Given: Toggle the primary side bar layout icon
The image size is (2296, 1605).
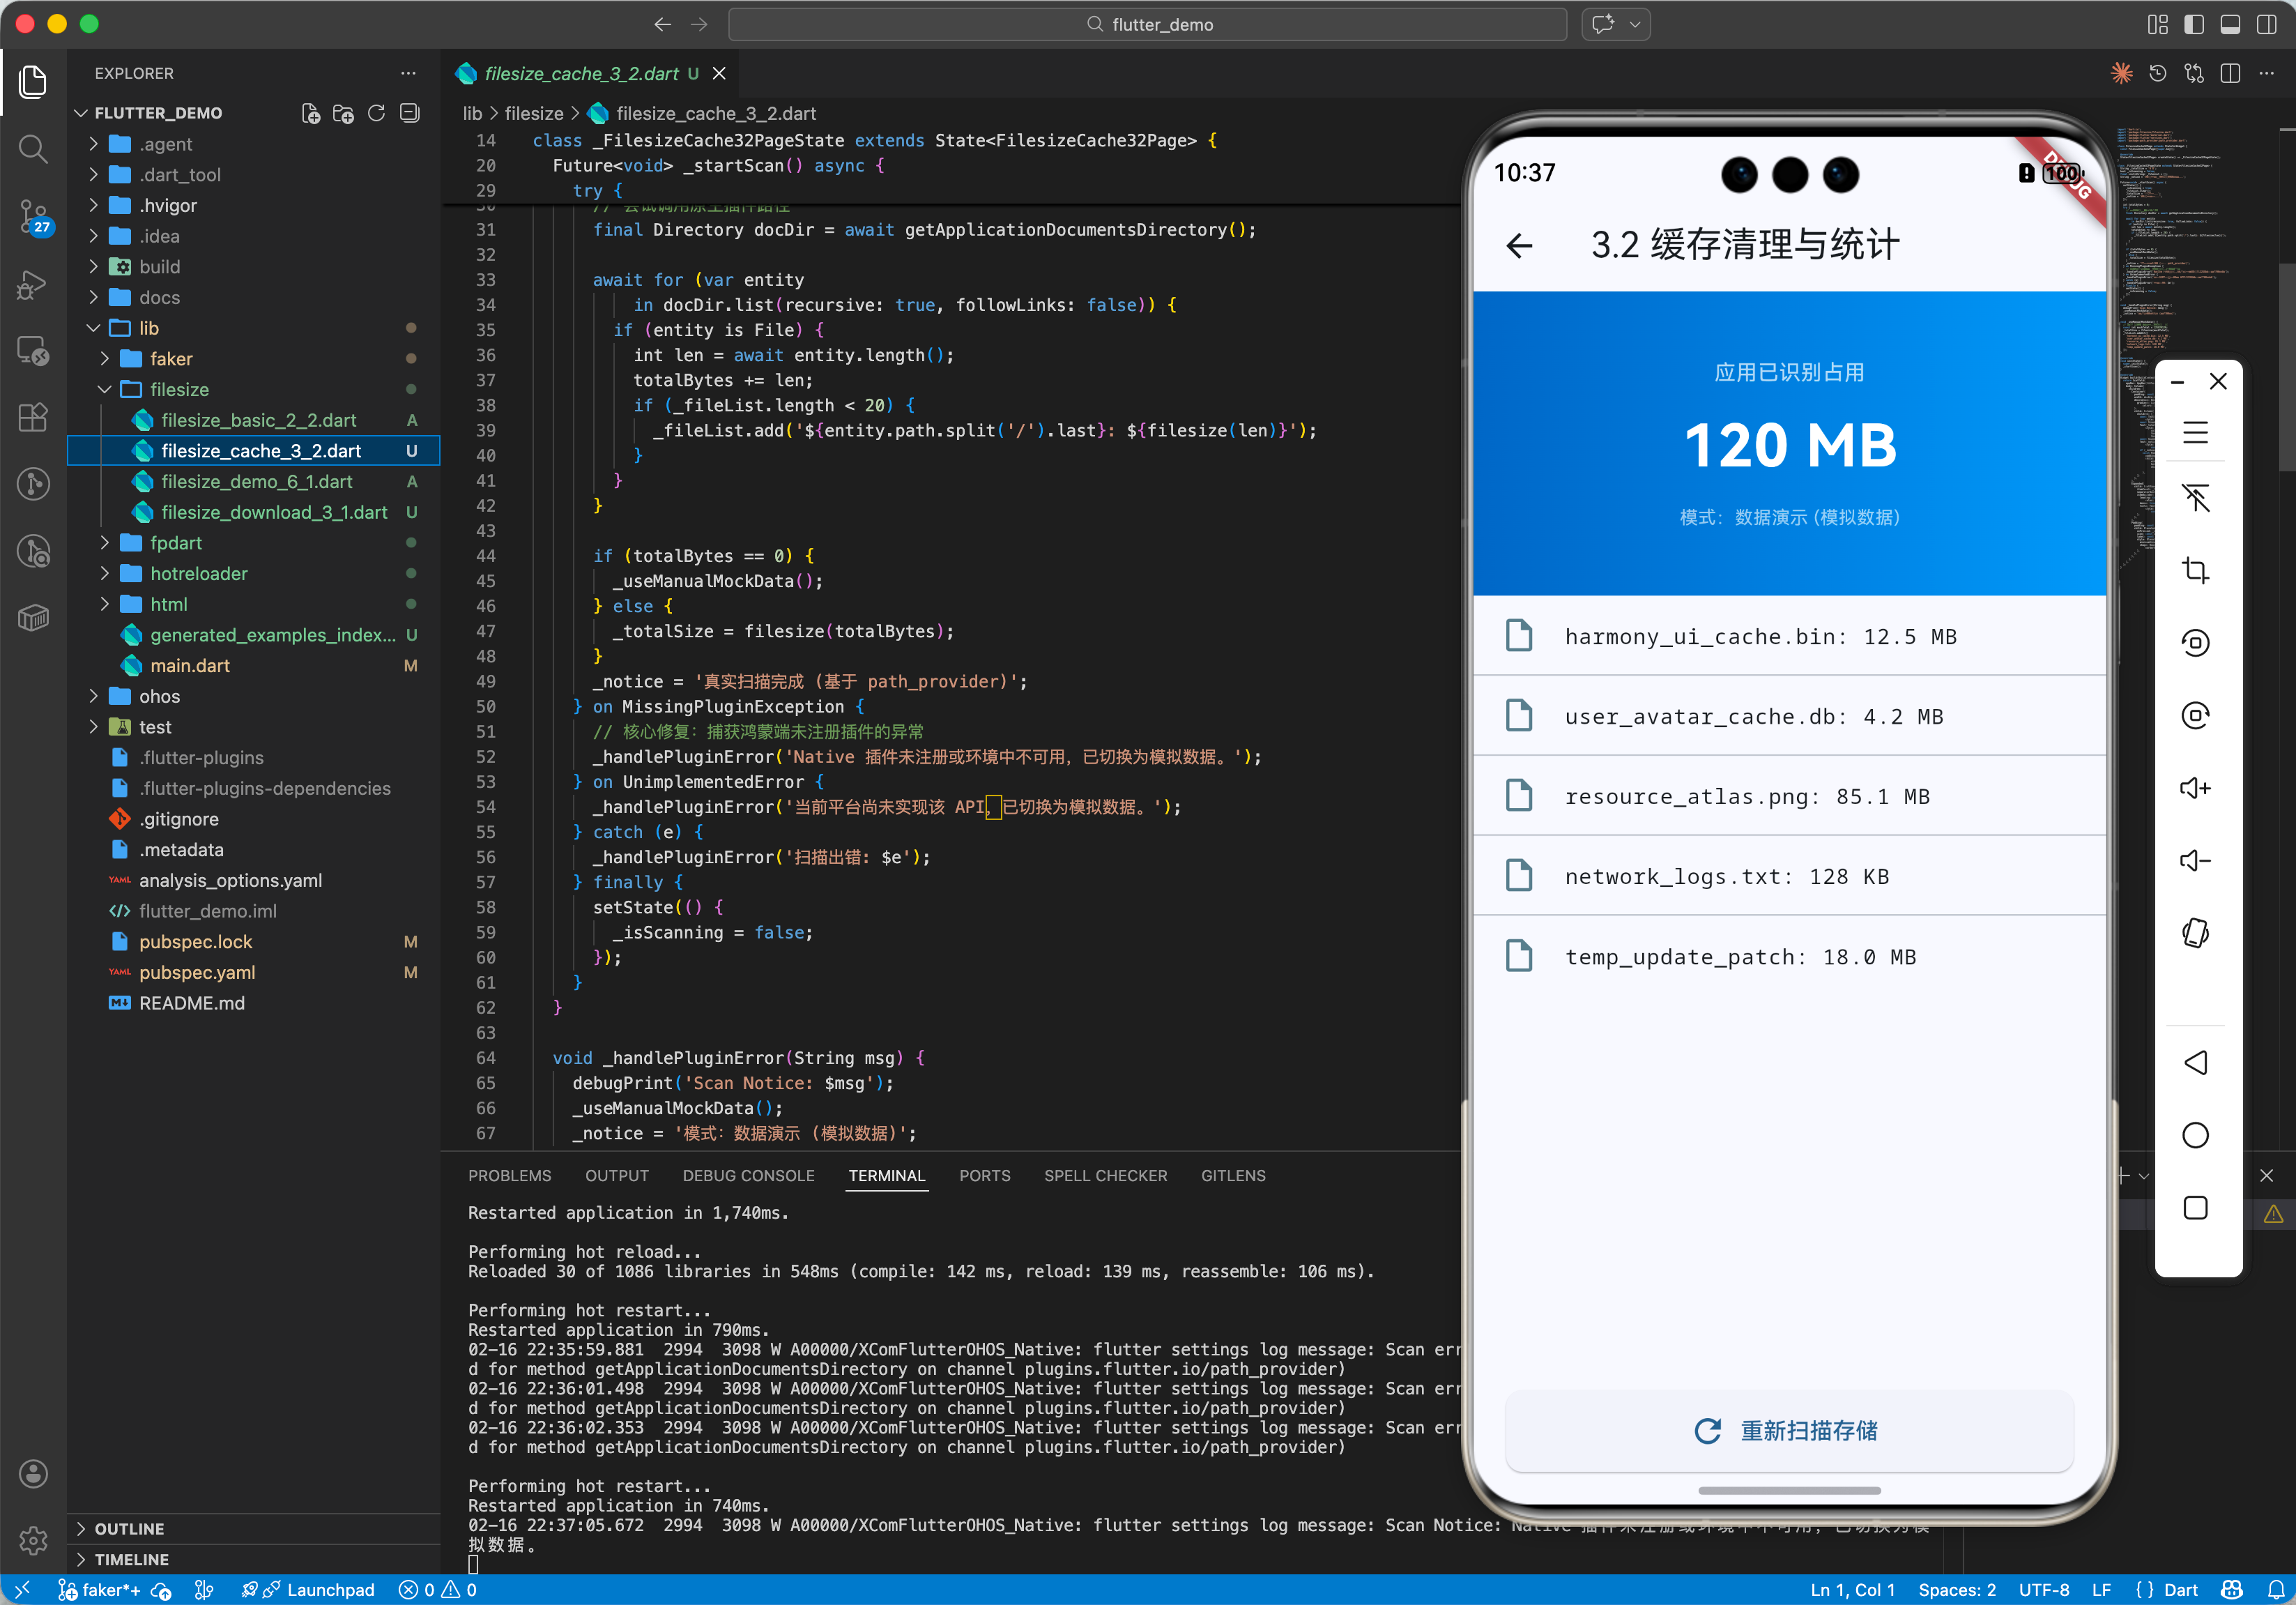Looking at the screenshot, I should 2193,24.
